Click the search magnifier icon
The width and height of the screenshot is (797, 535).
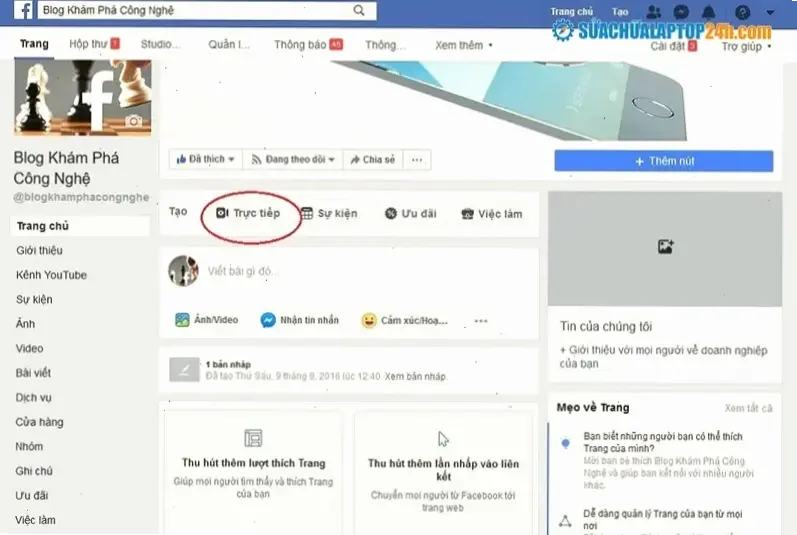pos(359,10)
